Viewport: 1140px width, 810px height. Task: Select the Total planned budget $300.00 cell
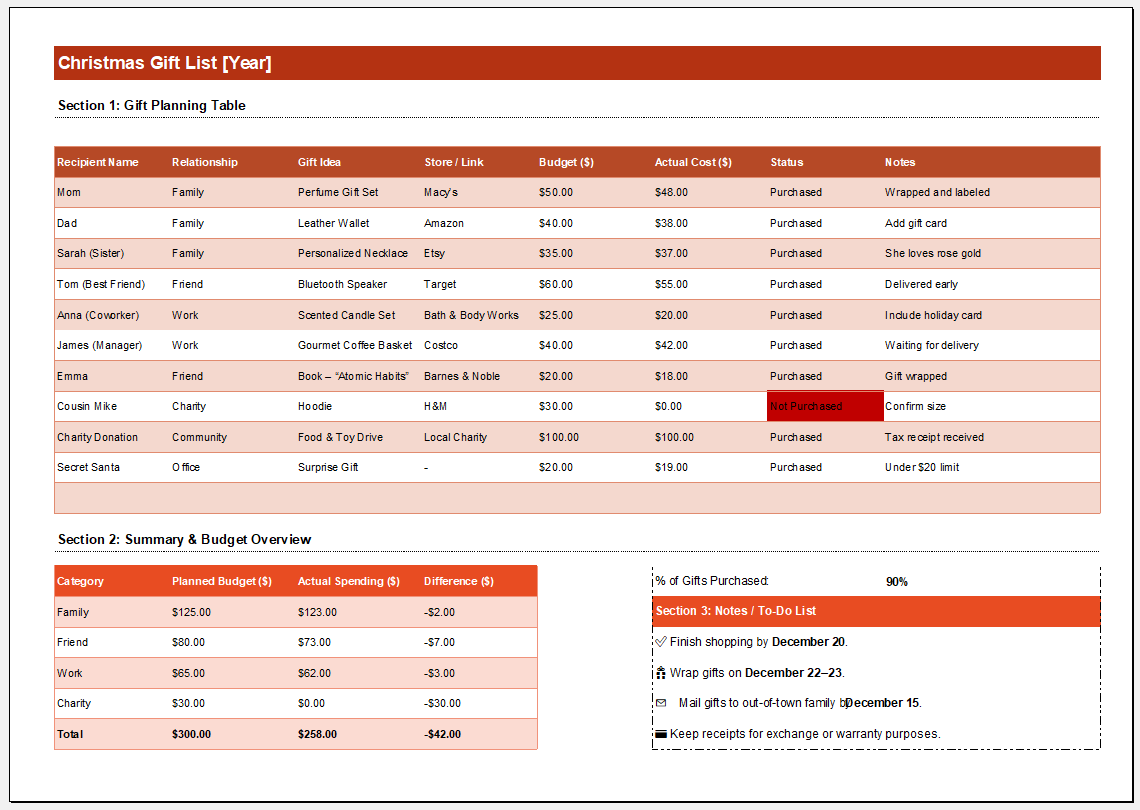click(192, 734)
